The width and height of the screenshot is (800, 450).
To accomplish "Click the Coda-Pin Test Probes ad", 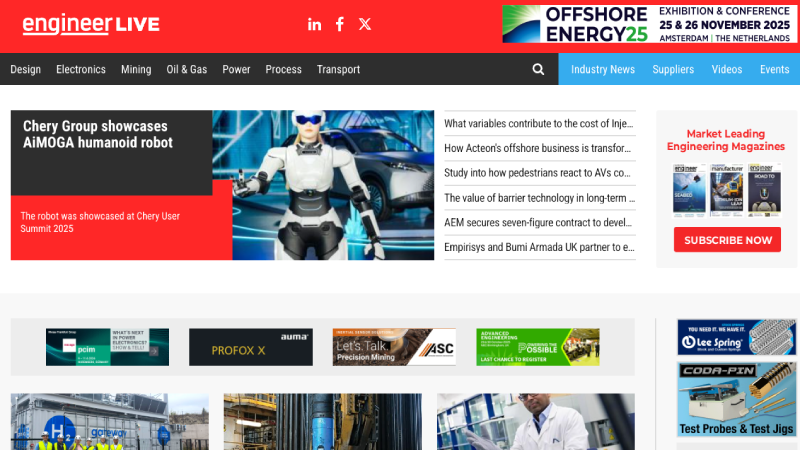I will pyautogui.click(x=736, y=399).
